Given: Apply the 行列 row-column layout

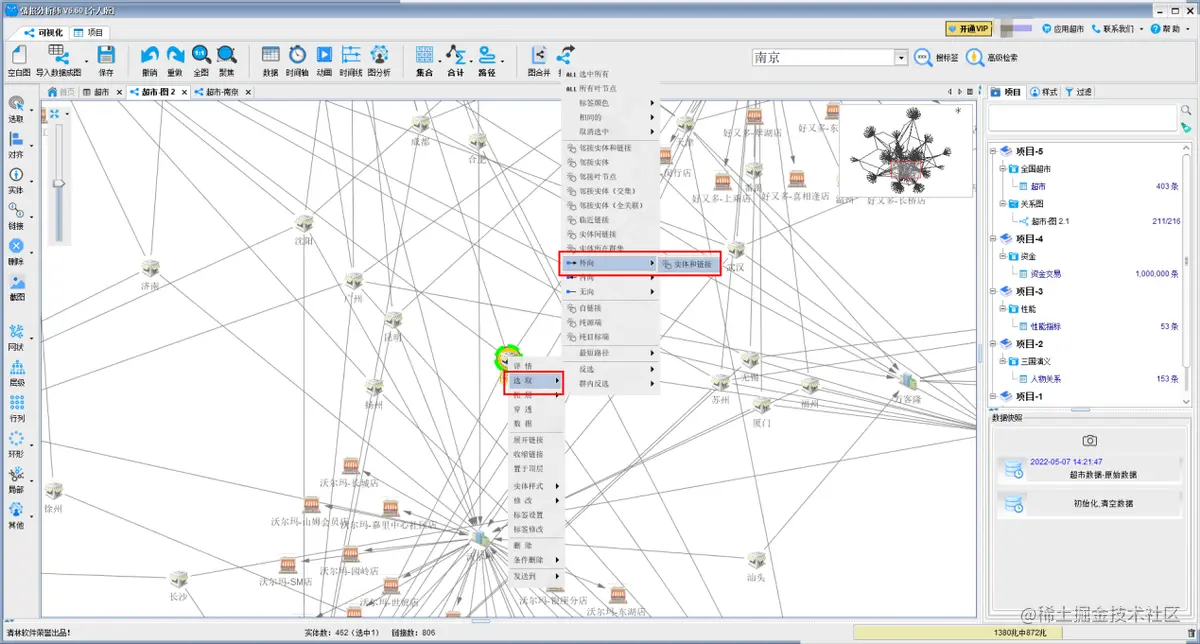Looking at the screenshot, I should (x=16, y=403).
